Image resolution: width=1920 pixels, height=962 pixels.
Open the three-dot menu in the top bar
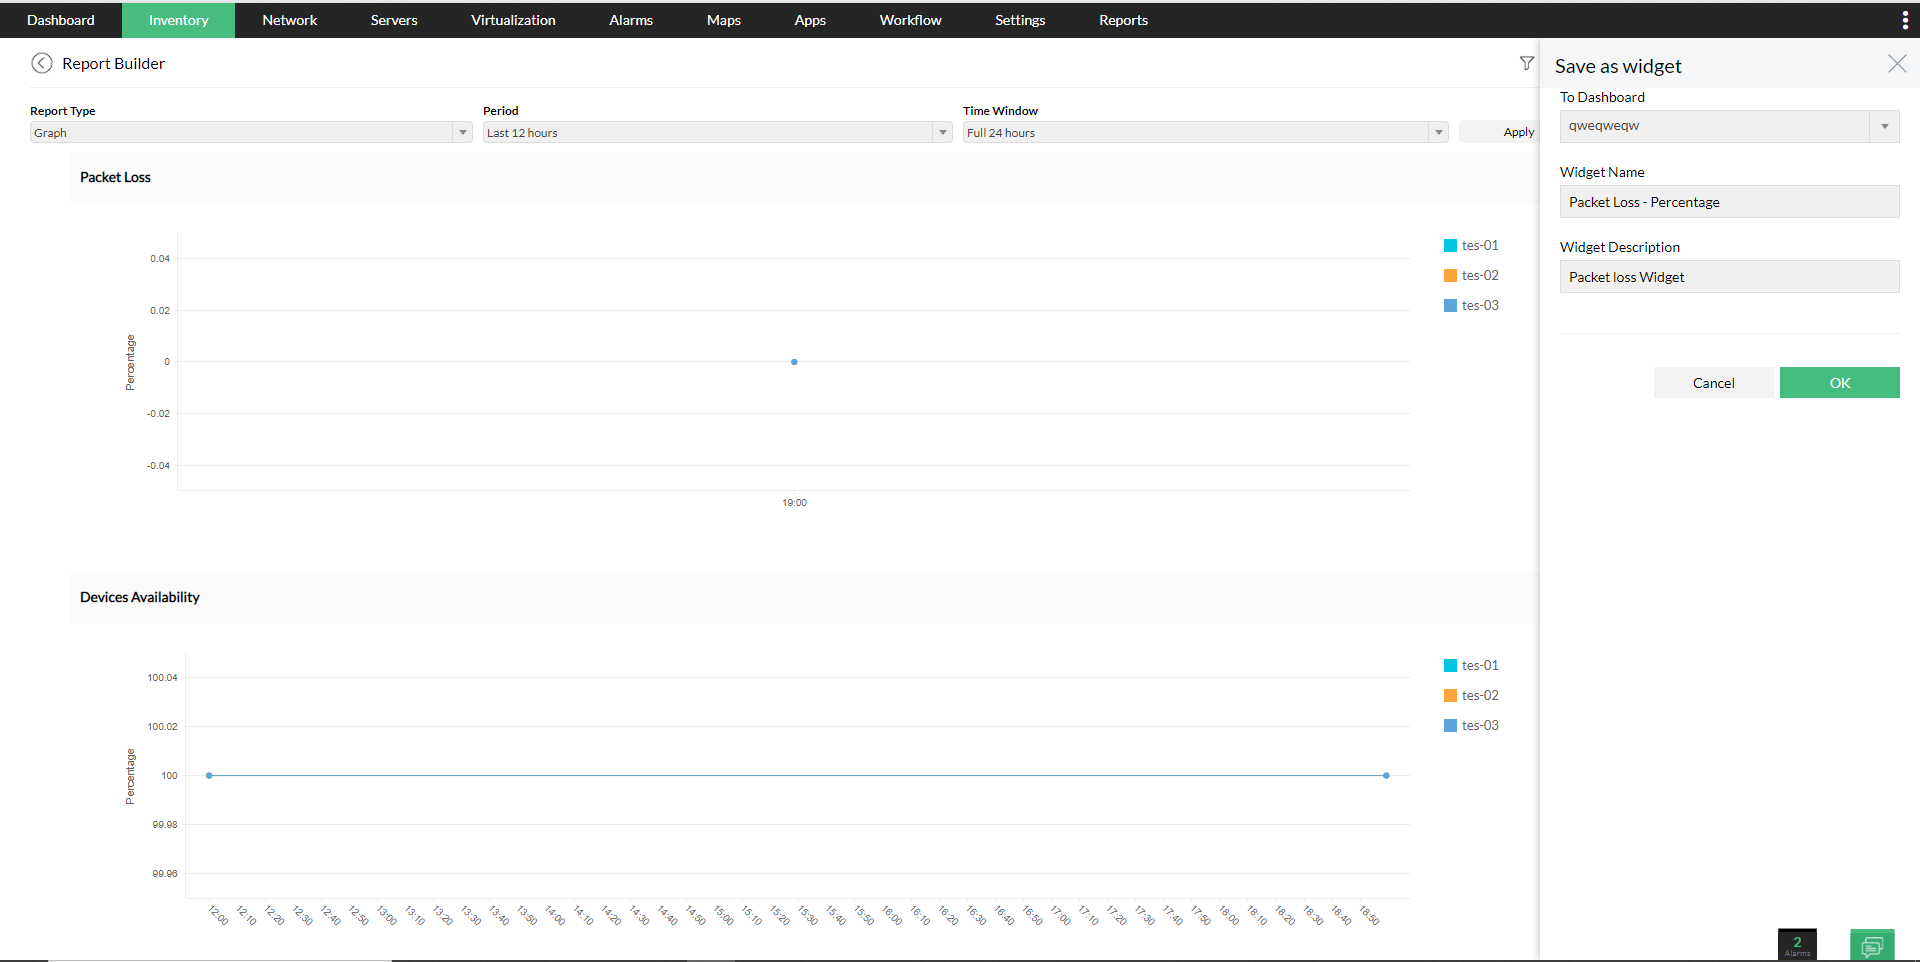1905,19
